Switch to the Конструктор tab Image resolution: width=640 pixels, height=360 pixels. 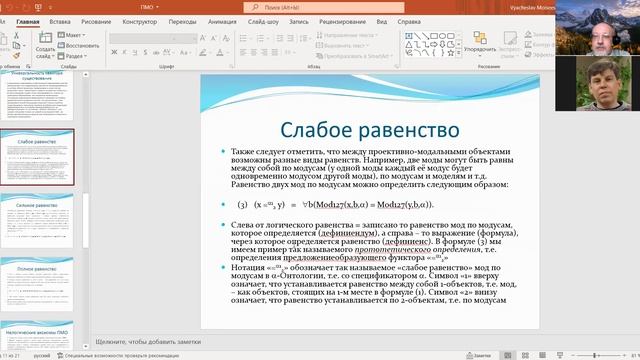tap(140, 22)
